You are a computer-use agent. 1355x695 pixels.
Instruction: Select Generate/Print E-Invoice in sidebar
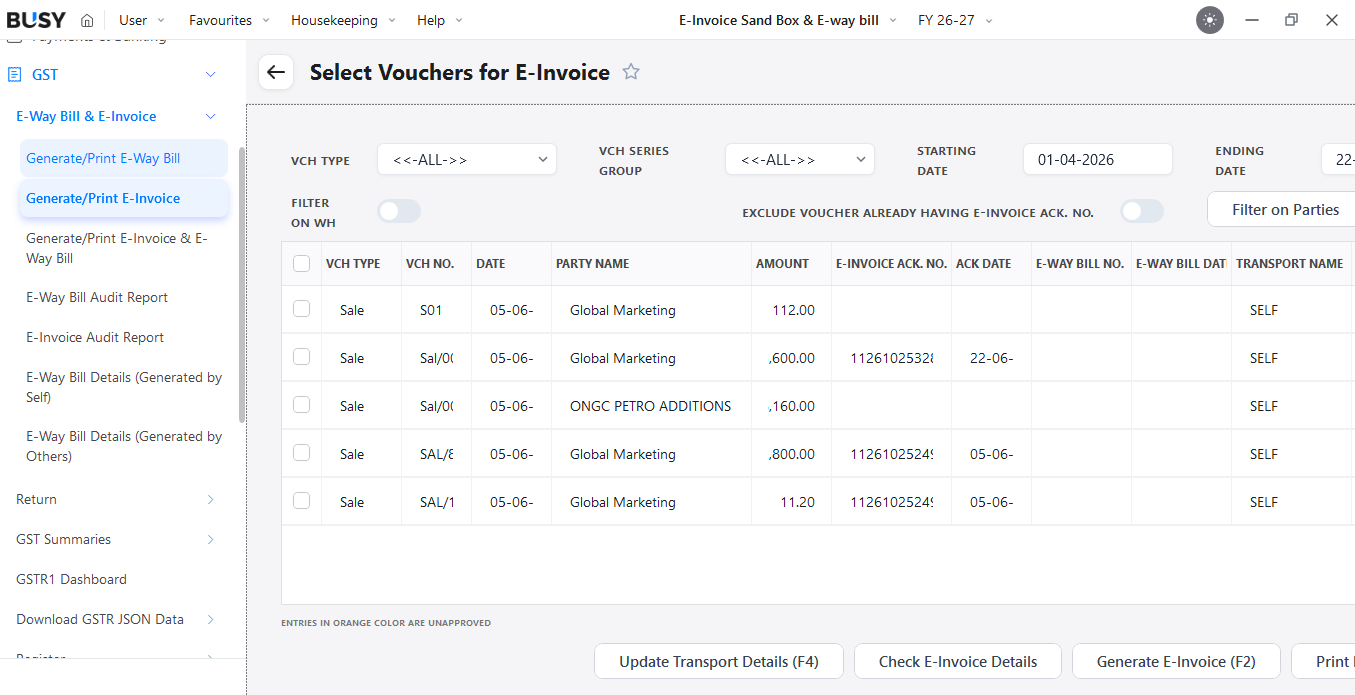pyautogui.click(x=123, y=198)
